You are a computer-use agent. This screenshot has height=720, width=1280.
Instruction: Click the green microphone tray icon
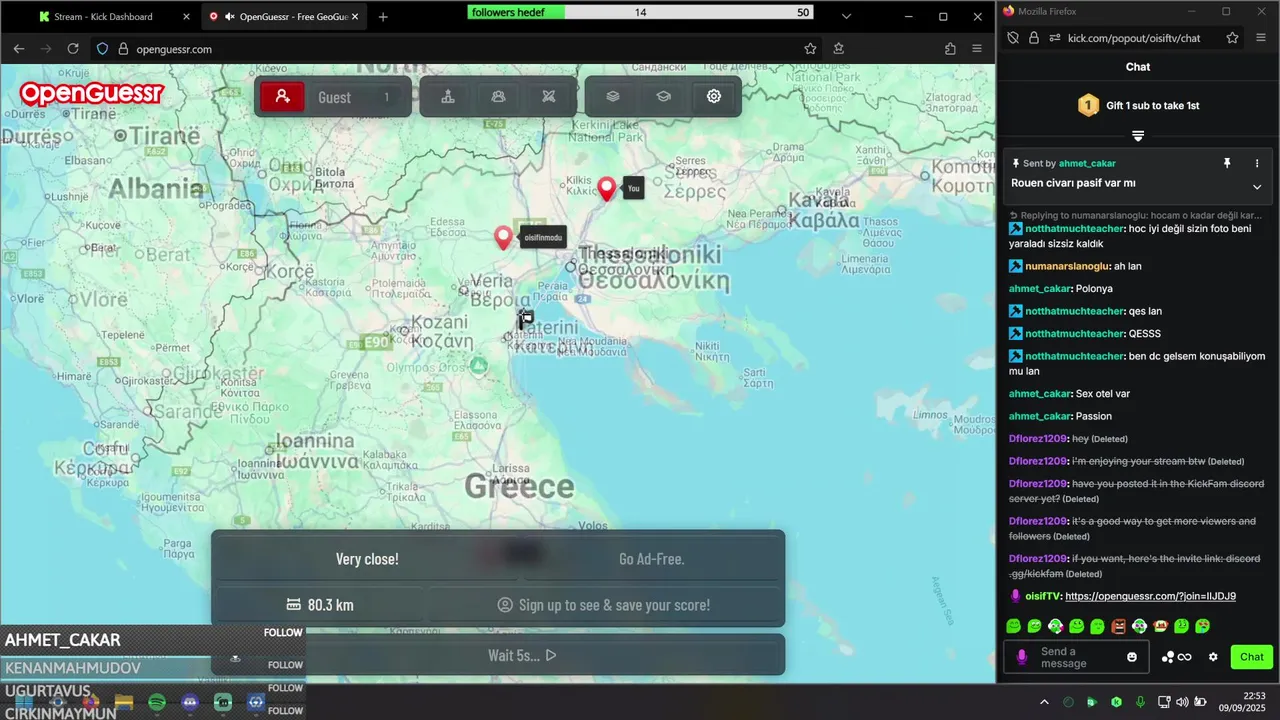tap(1140, 702)
